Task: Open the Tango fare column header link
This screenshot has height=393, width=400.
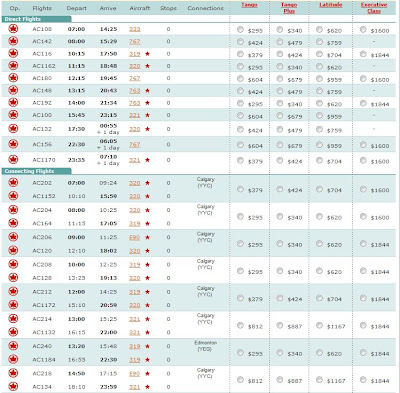Action: [x=249, y=5]
